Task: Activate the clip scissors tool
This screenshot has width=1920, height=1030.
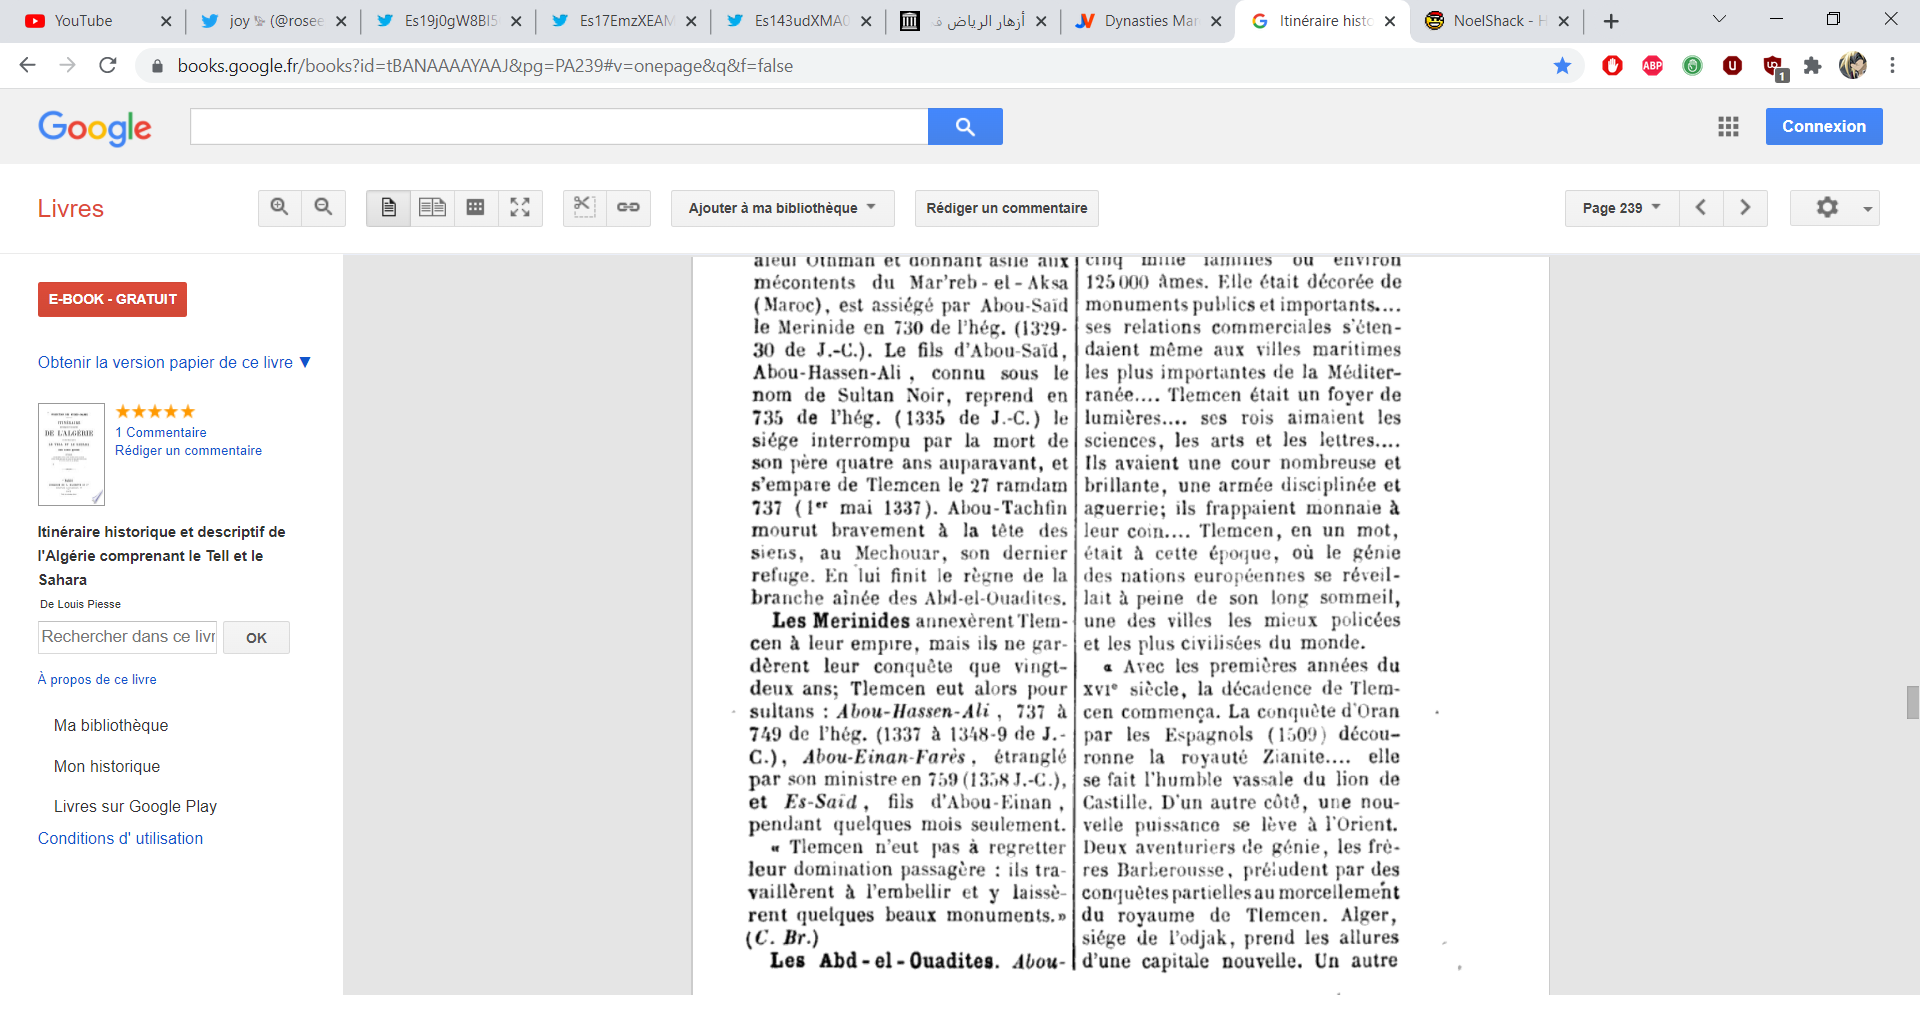Action: pyautogui.click(x=584, y=208)
